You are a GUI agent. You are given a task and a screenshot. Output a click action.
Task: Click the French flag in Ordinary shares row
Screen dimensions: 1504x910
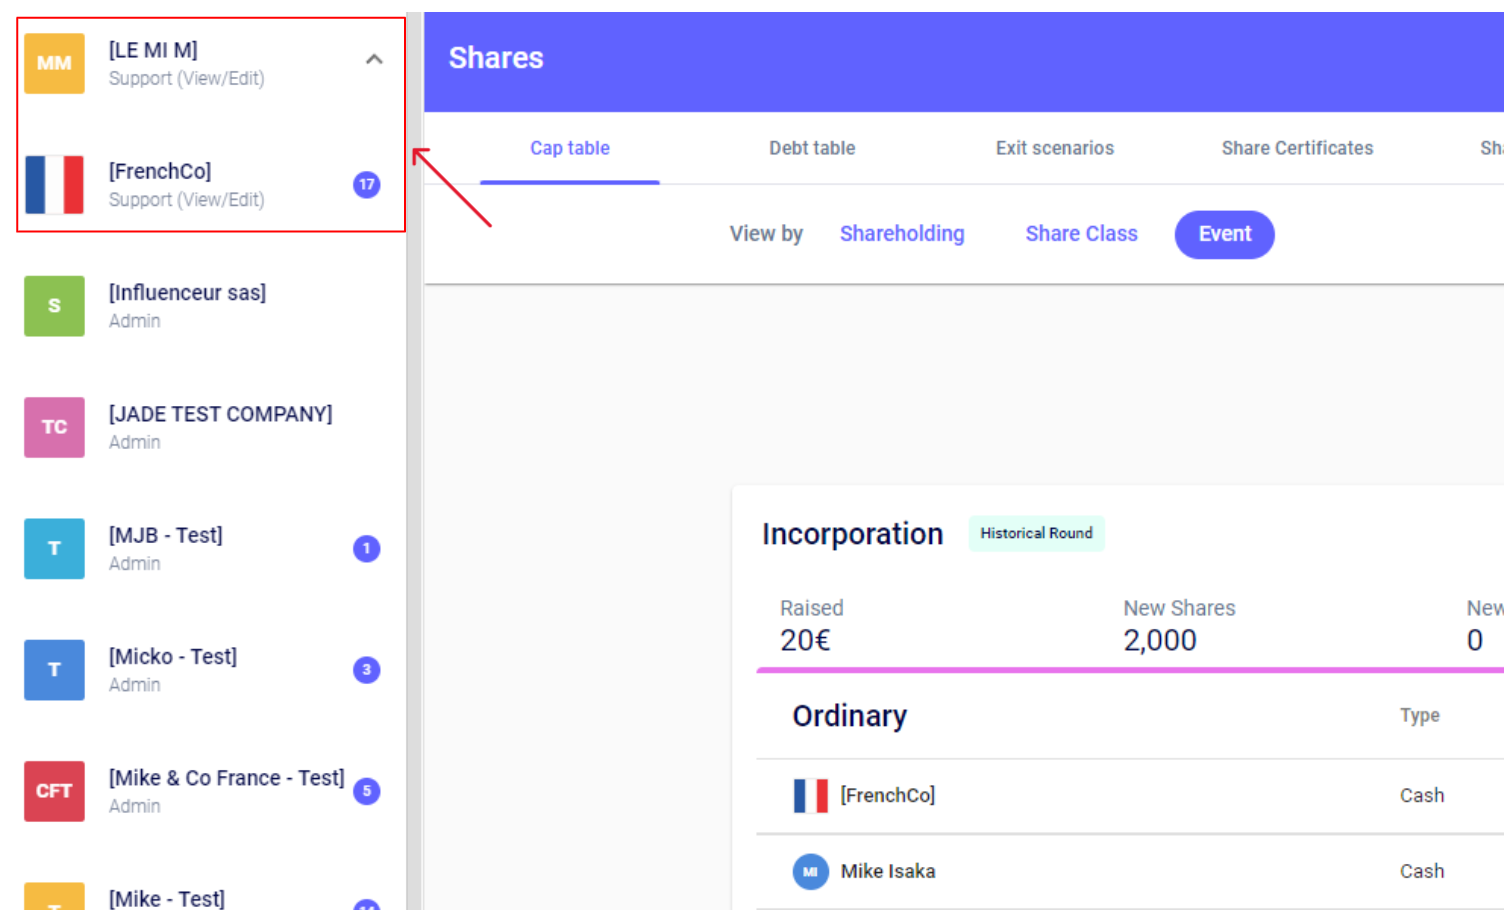pyautogui.click(x=810, y=796)
